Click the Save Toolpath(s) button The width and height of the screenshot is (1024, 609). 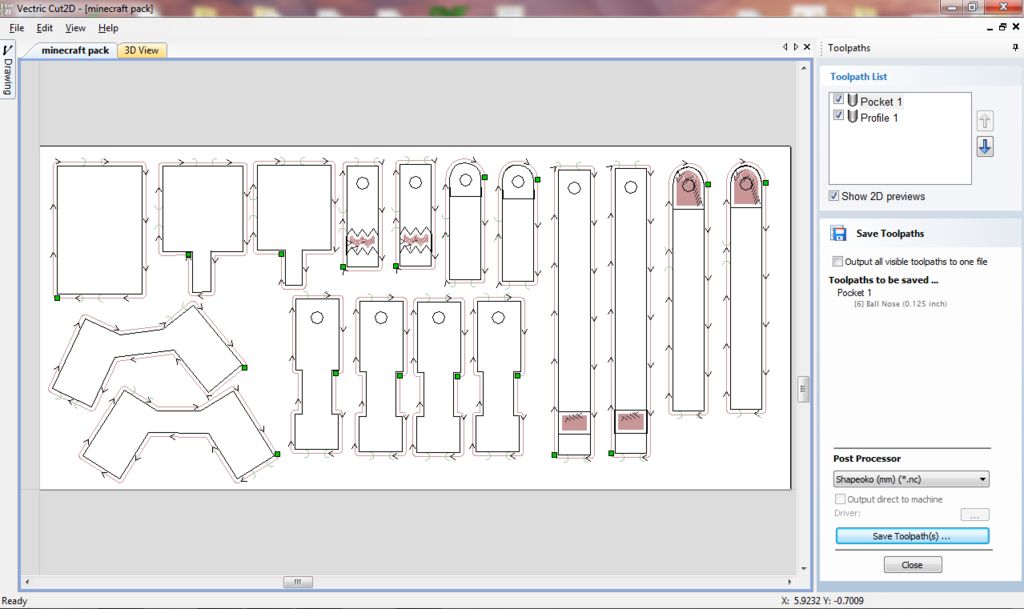(x=911, y=536)
